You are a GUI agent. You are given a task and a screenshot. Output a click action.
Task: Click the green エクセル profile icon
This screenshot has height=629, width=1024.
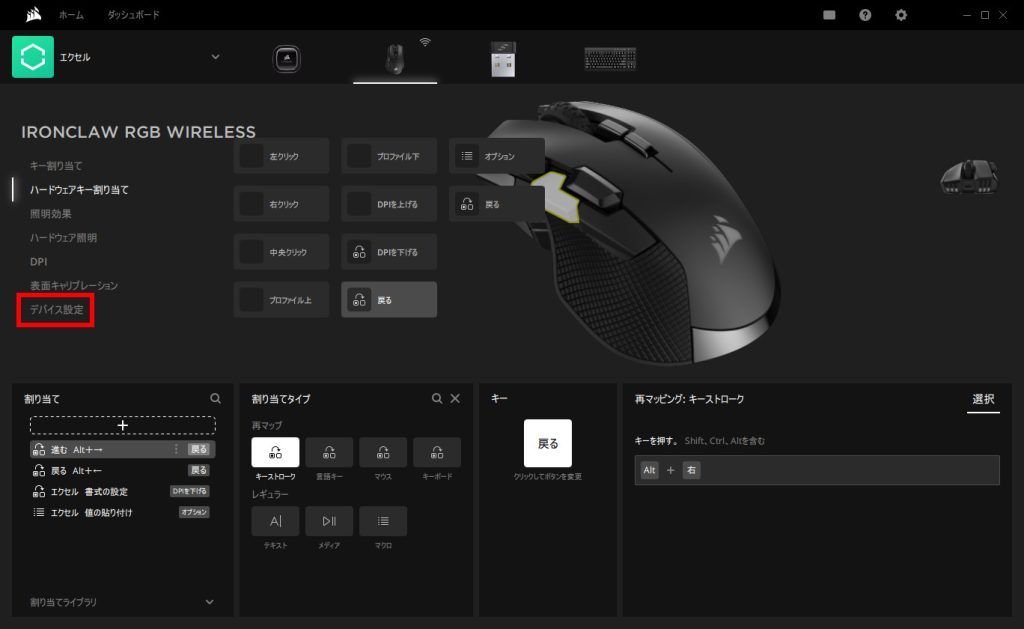[x=33, y=57]
